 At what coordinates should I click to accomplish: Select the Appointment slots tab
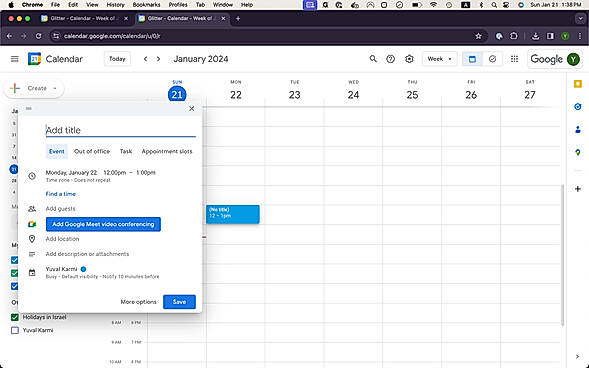tap(167, 151)
